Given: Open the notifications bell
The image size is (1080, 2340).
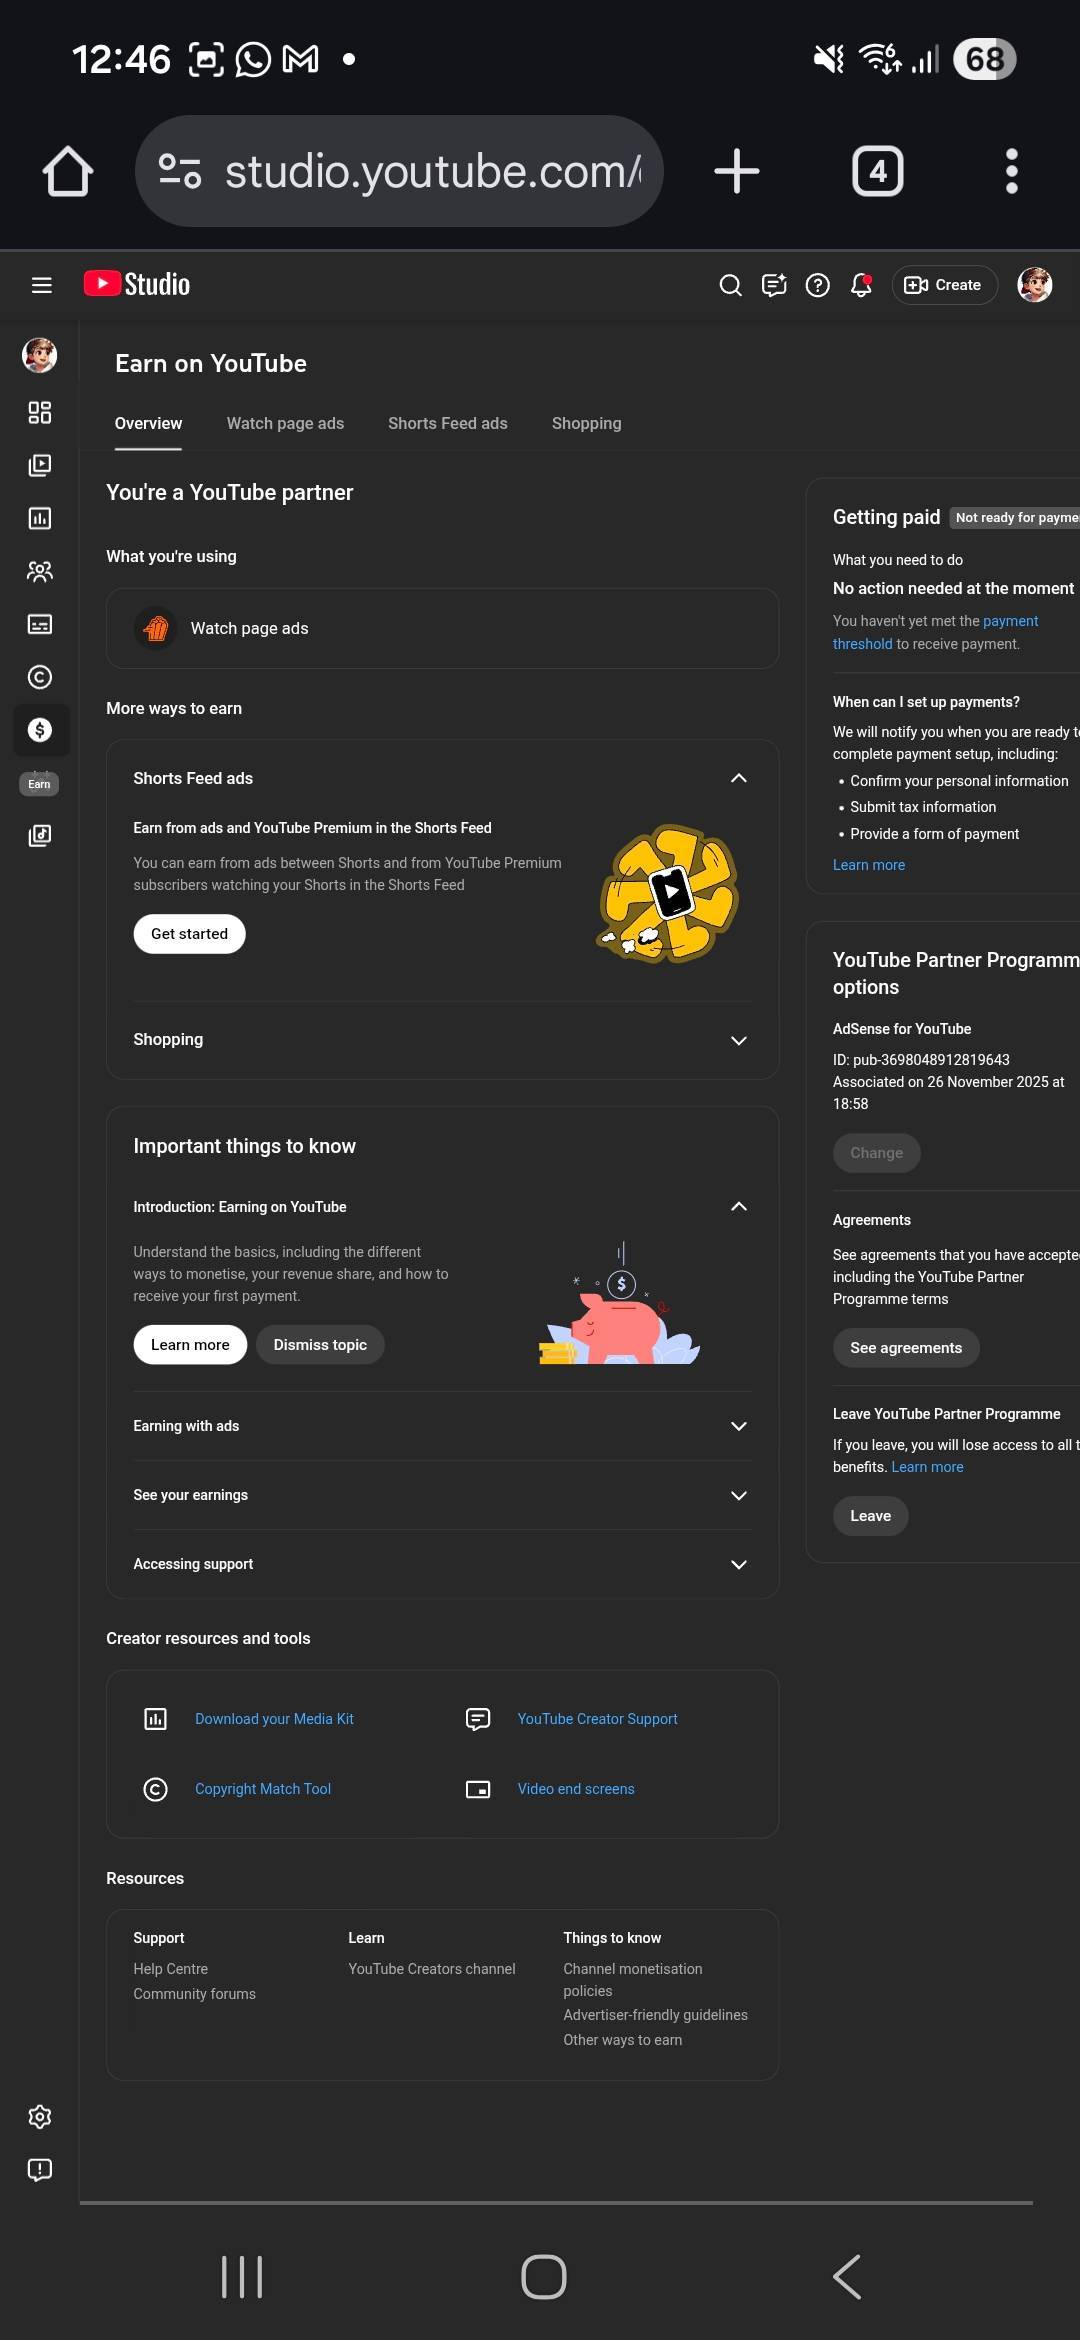Looking at the screenshot, I should (861, 285).
